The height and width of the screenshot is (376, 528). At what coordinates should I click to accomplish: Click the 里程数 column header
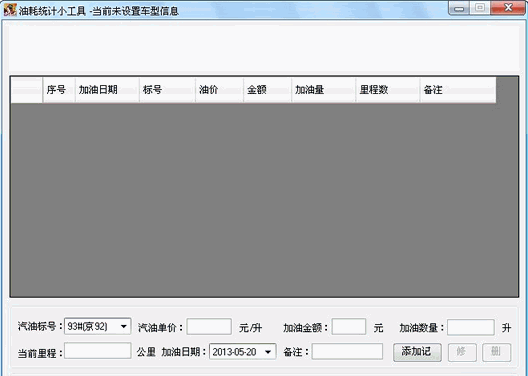click(388, 90)
